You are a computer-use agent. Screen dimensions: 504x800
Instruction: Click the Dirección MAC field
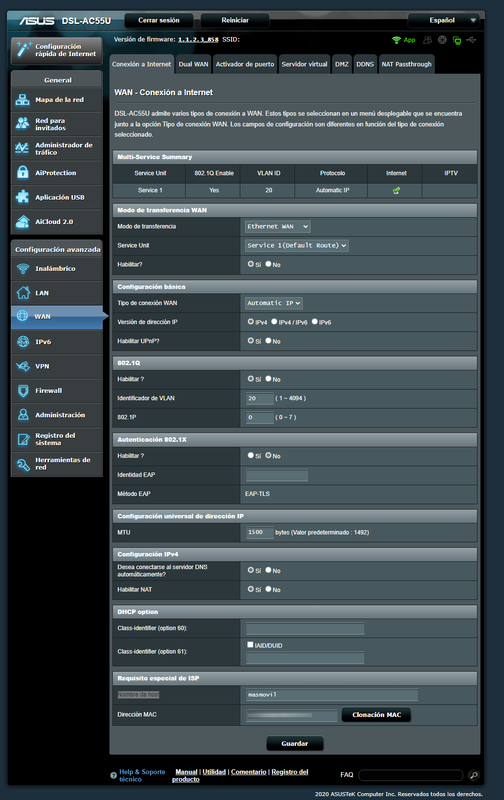[x=291, y=715]
